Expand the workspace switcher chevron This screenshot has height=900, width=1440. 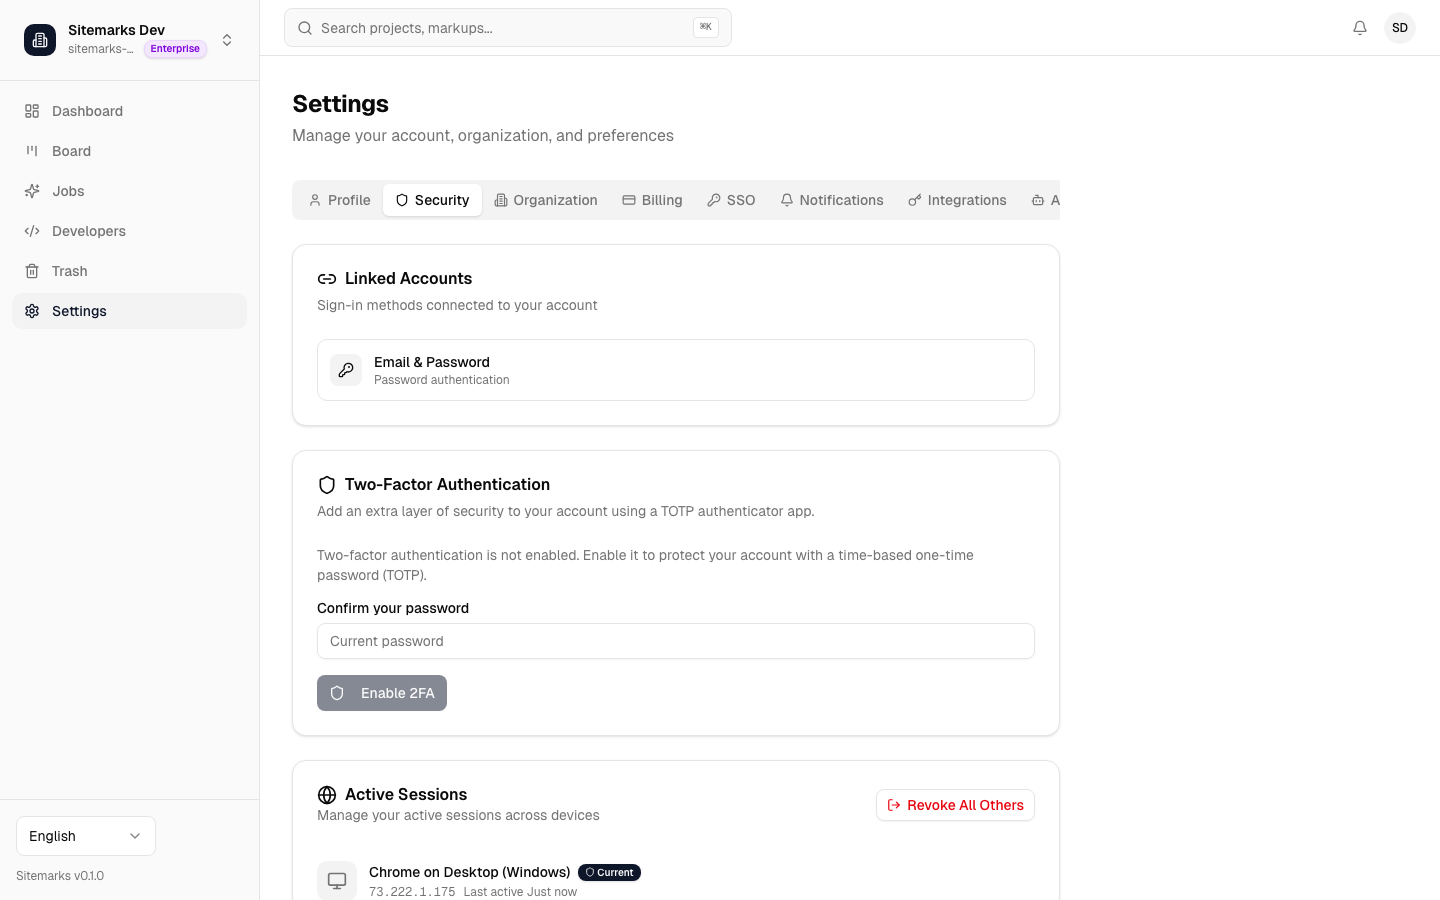pyautogui.click(x=227, y=40)
